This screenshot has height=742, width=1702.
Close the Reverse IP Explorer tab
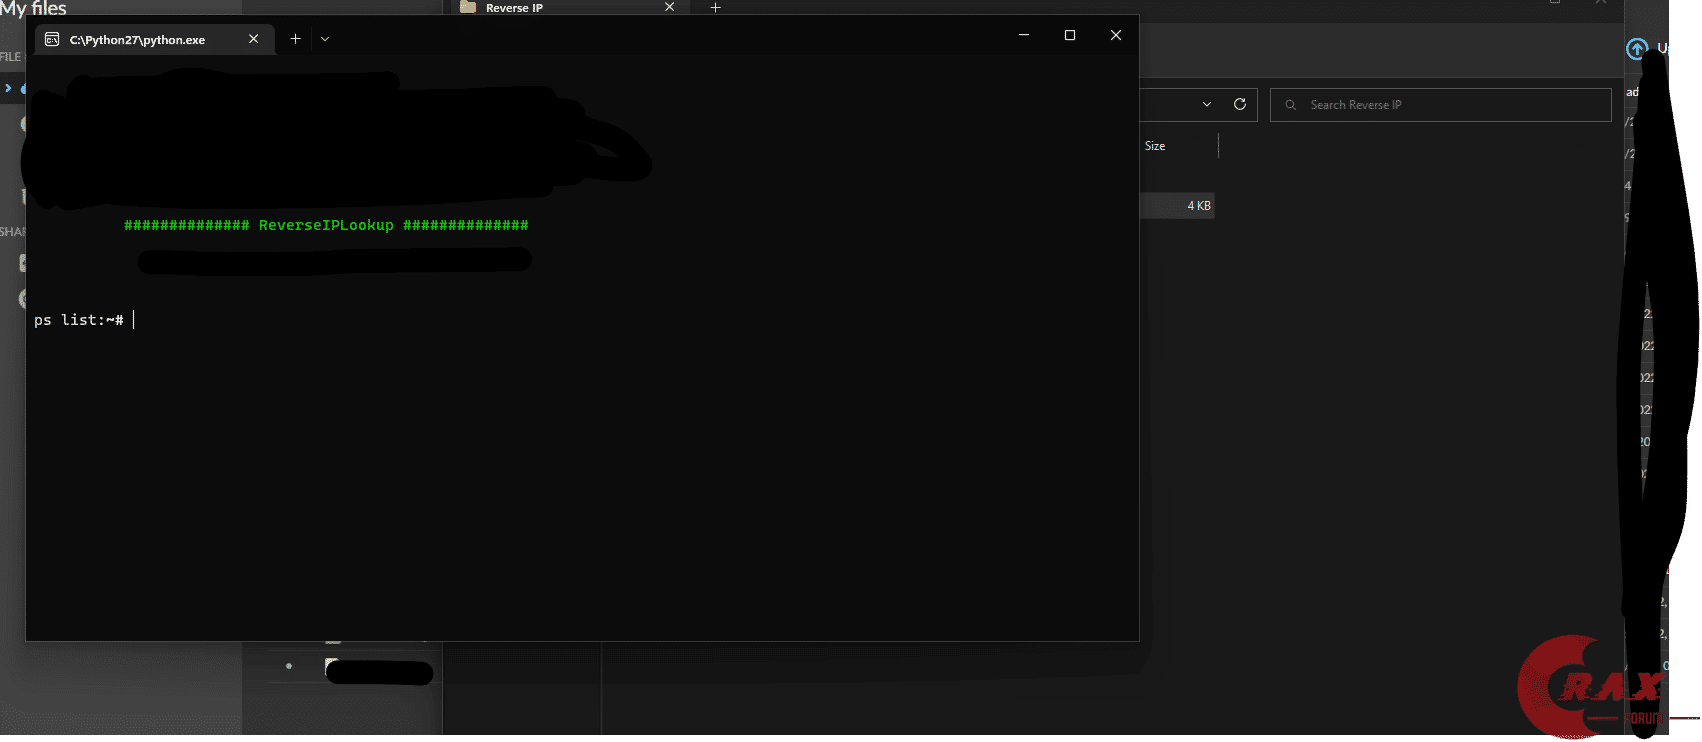(669, 7)
